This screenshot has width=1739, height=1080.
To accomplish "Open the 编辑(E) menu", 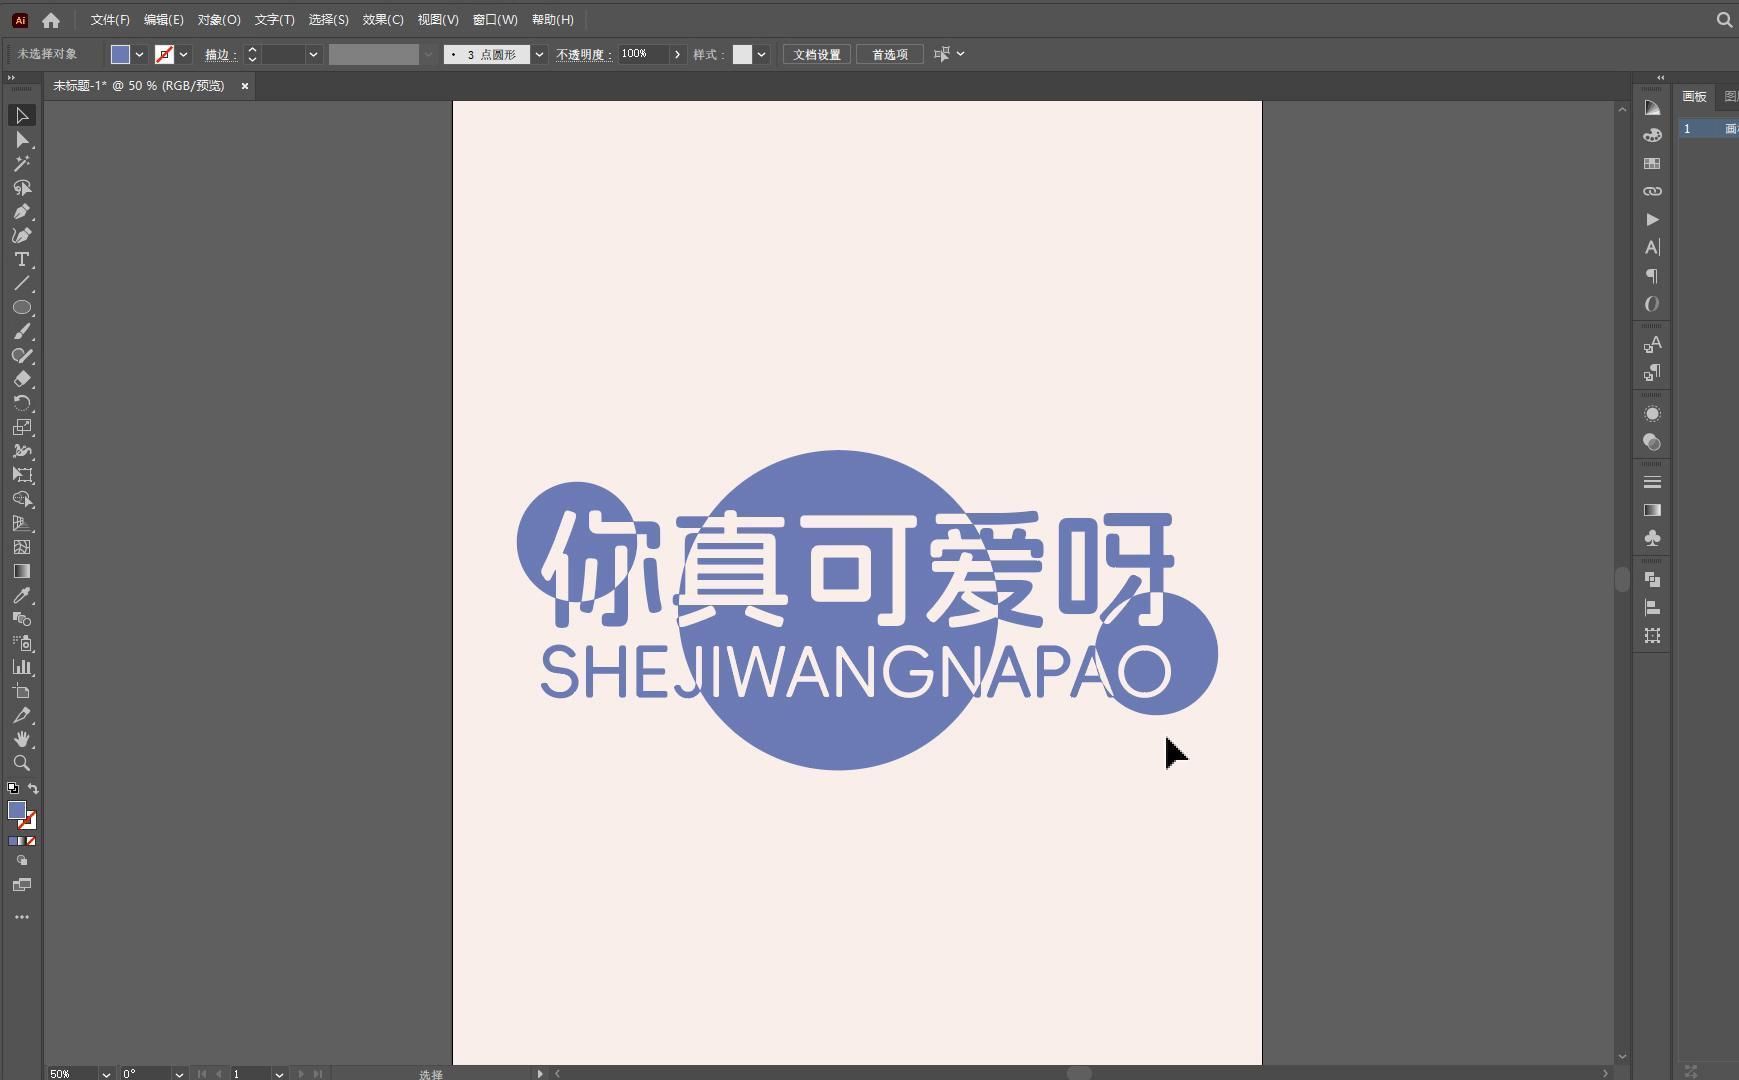I will [163, 20].
